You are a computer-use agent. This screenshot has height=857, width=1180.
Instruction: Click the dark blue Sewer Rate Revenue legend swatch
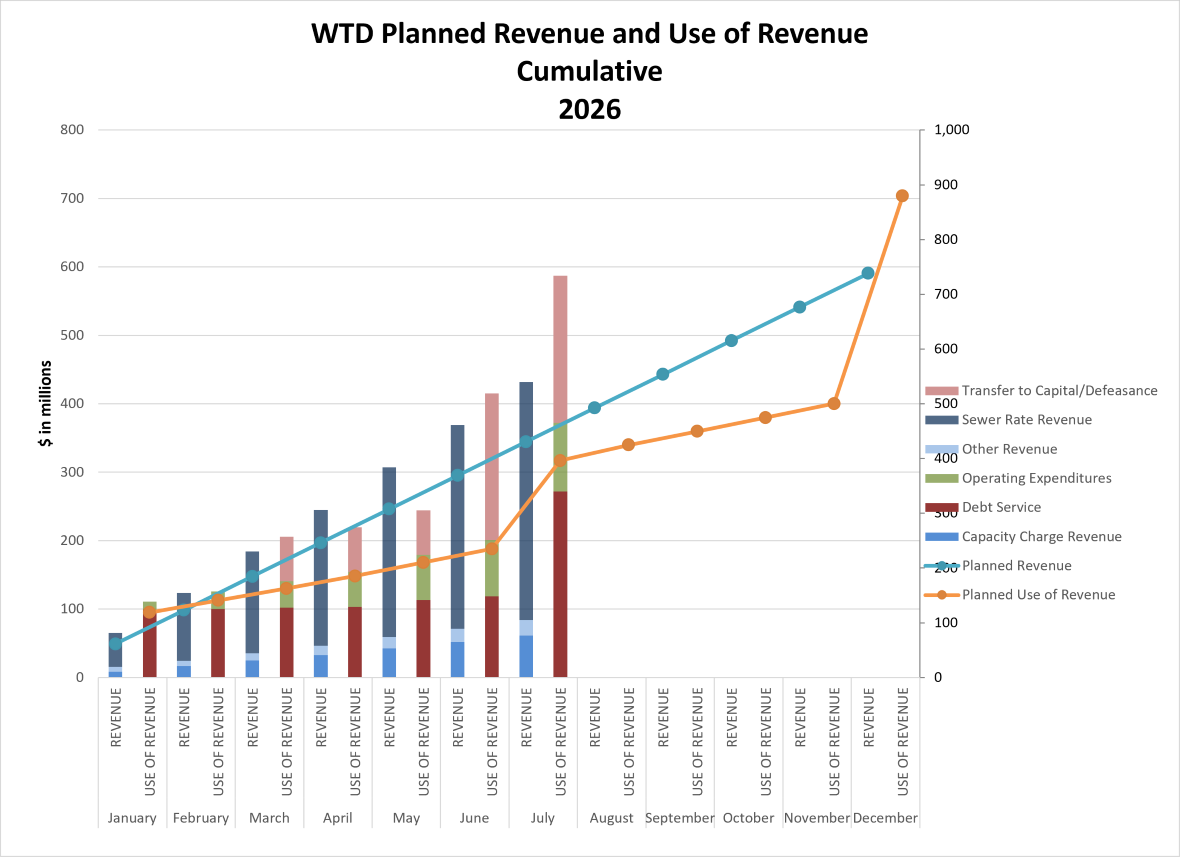[941, 420]
